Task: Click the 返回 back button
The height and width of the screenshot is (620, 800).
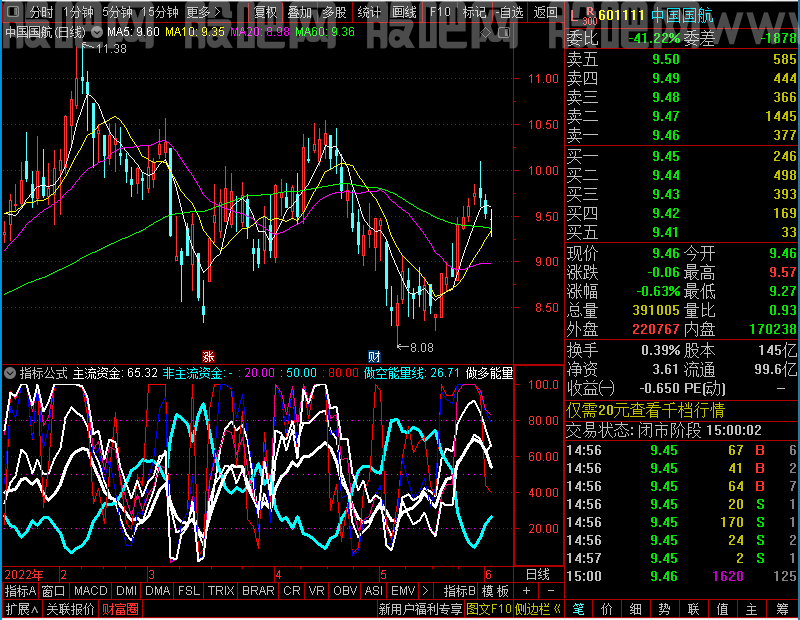Action: point(545,12)
